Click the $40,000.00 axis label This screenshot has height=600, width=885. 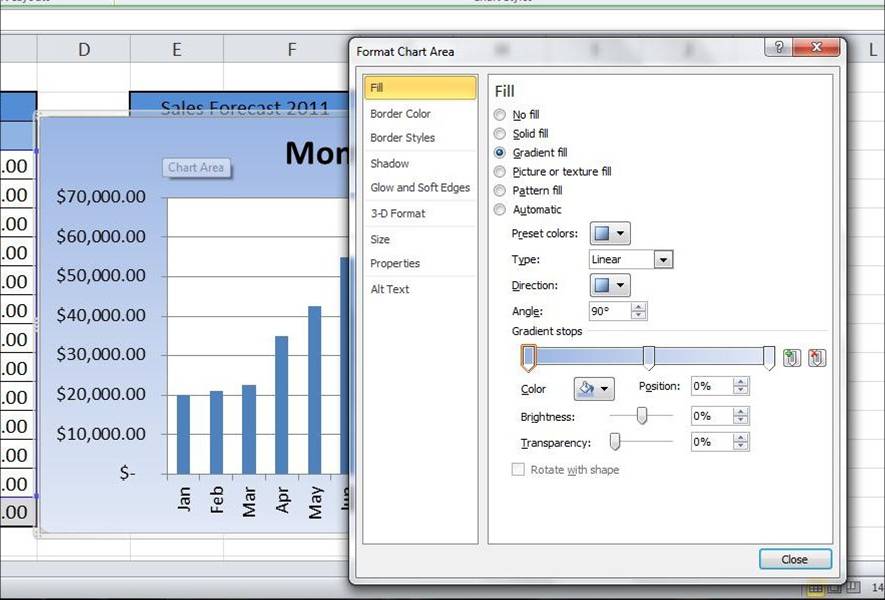pyautogui.click(x=100, y=315)
